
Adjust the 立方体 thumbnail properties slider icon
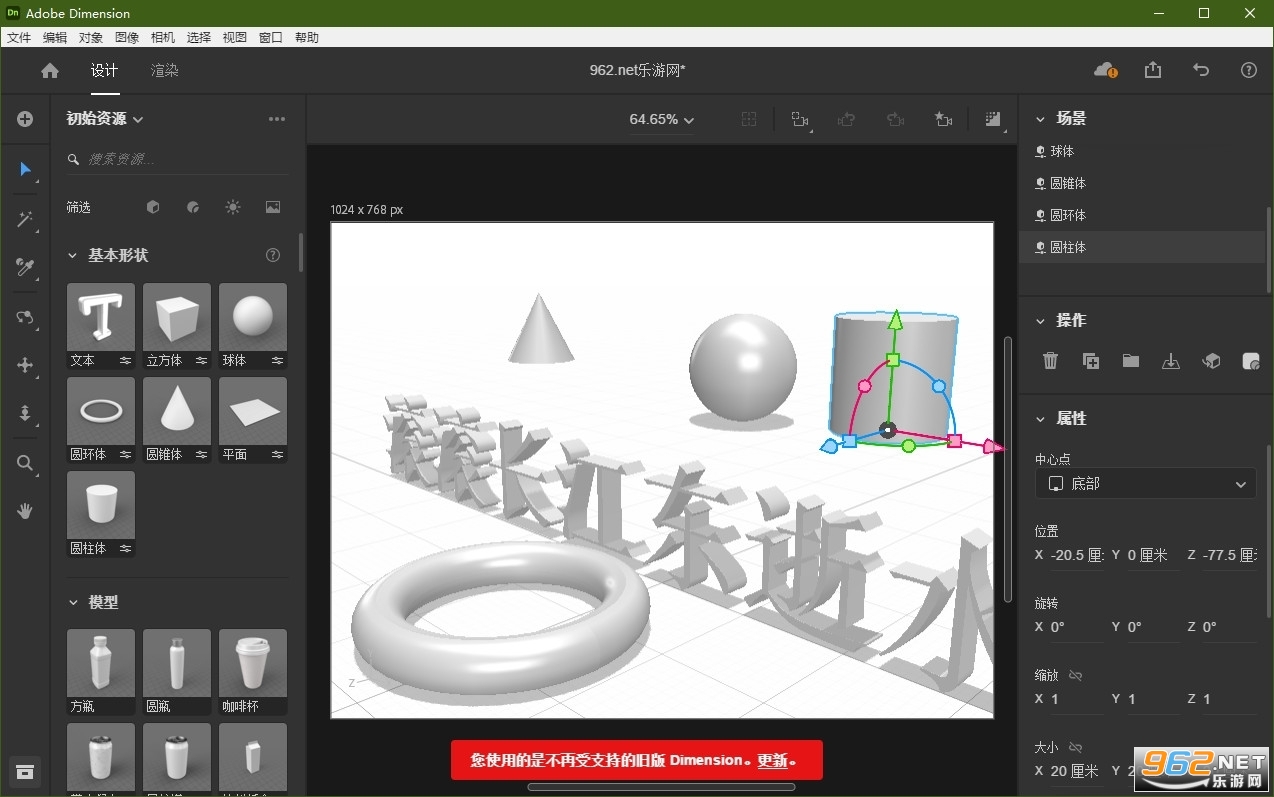(x=202, y=361)
